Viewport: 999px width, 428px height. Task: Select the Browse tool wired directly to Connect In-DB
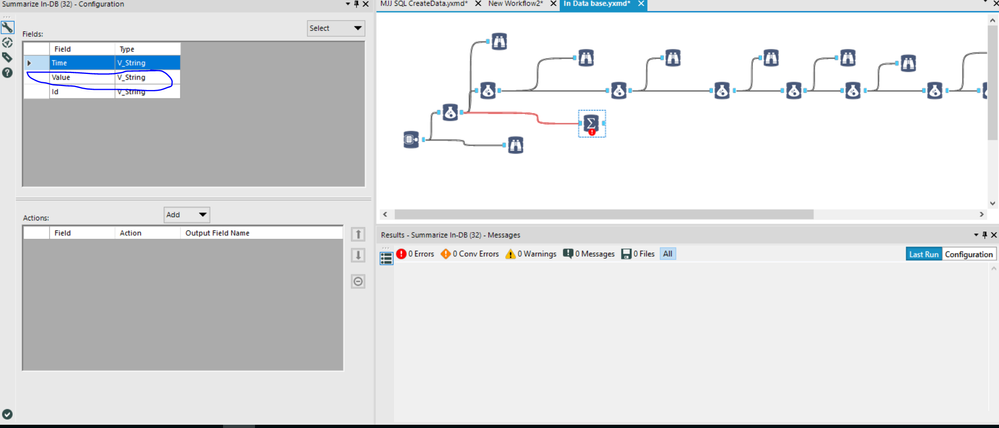pyautogui.click(x=517, y=145)
